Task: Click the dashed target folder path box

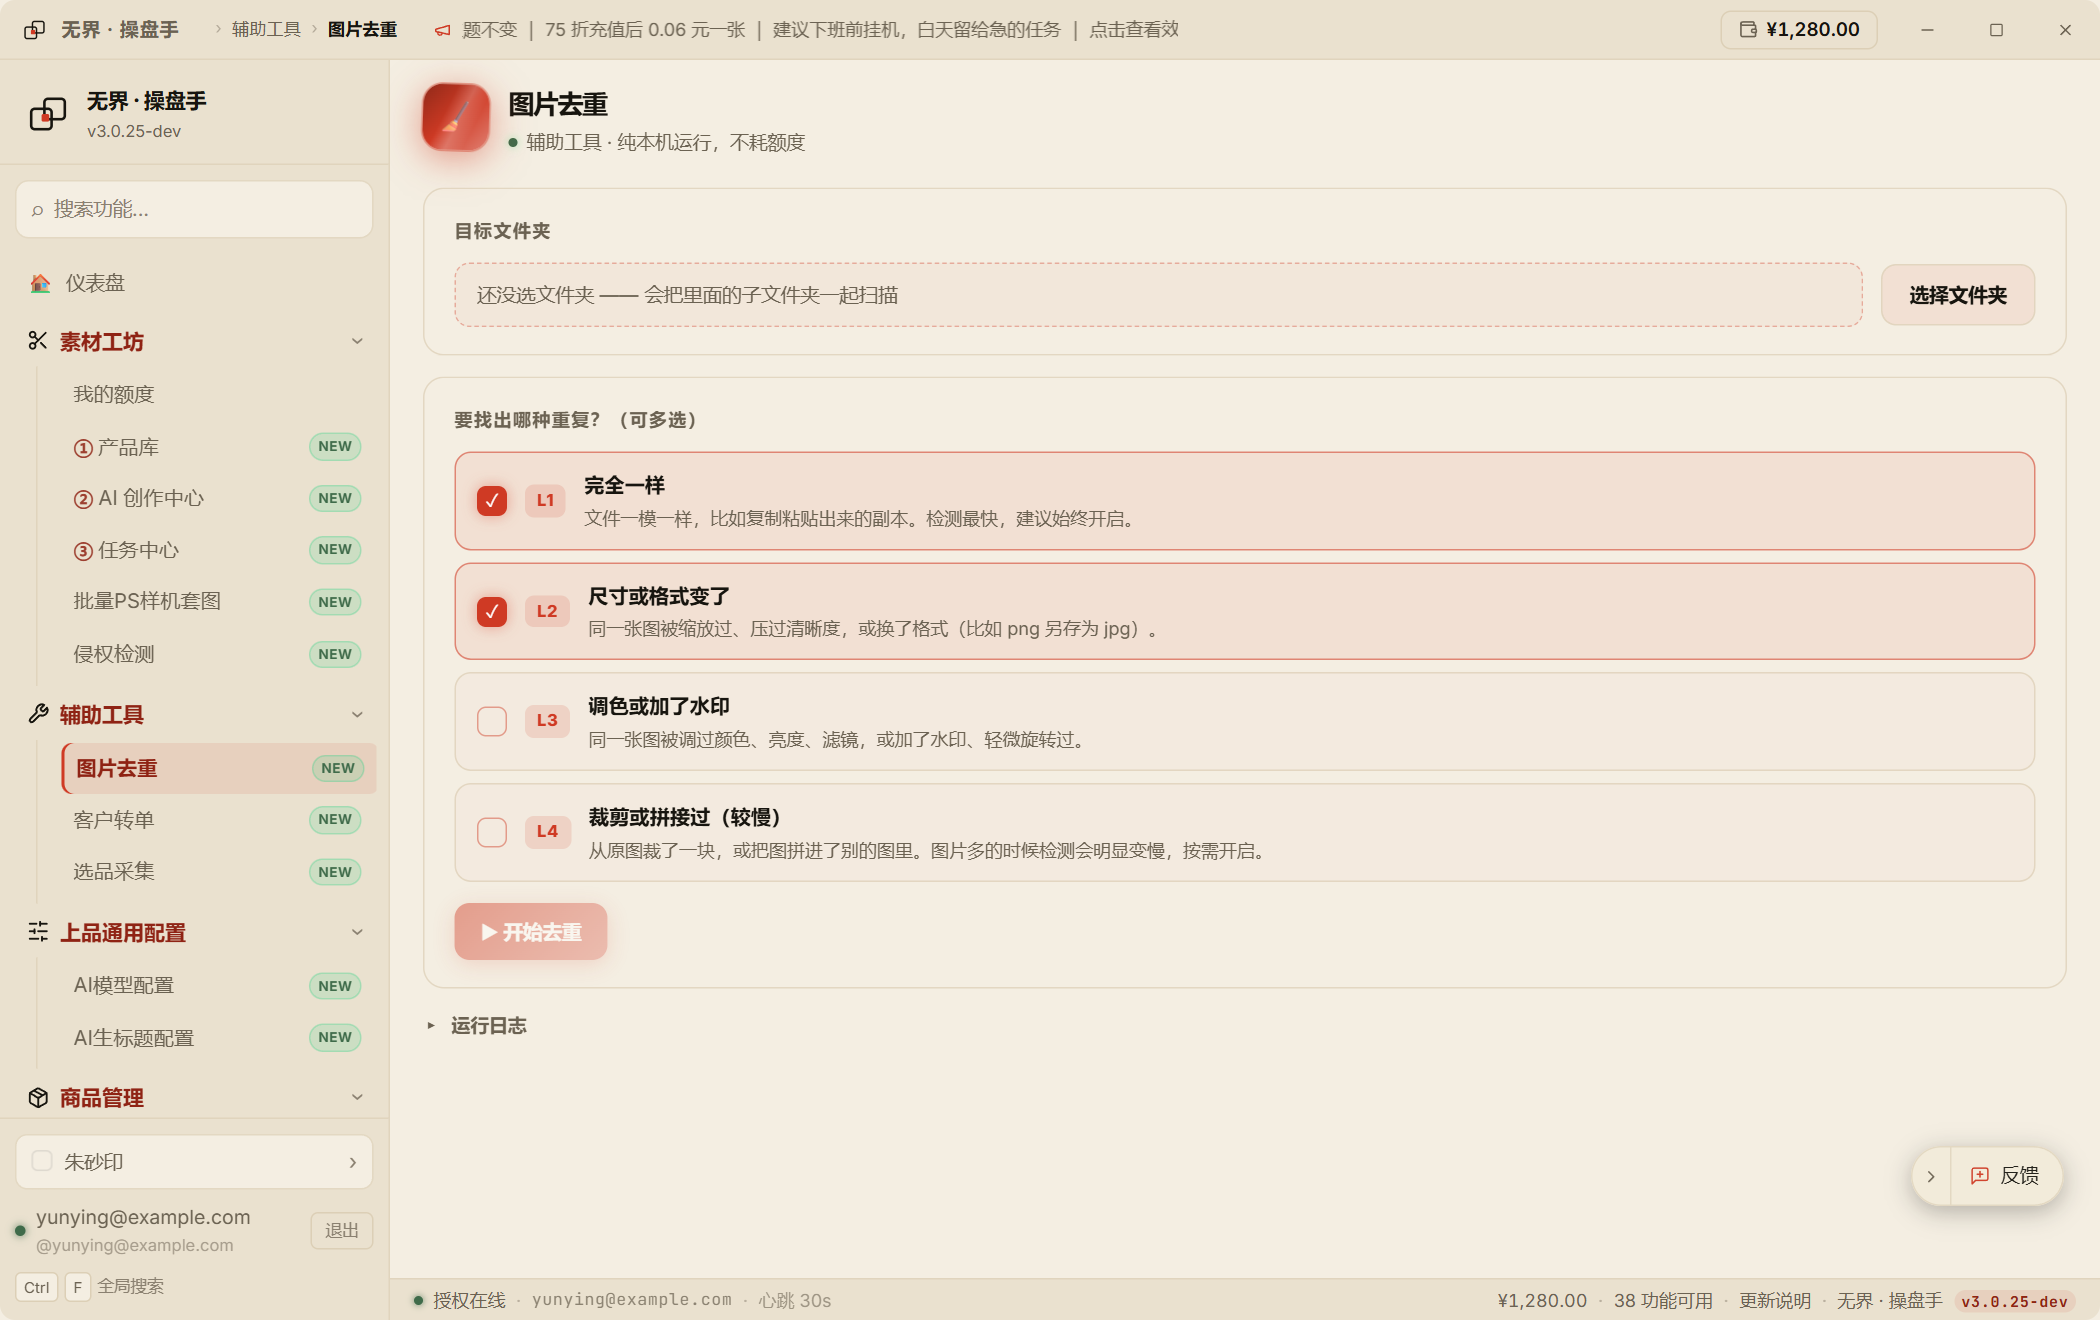Action: (1158, 295)
